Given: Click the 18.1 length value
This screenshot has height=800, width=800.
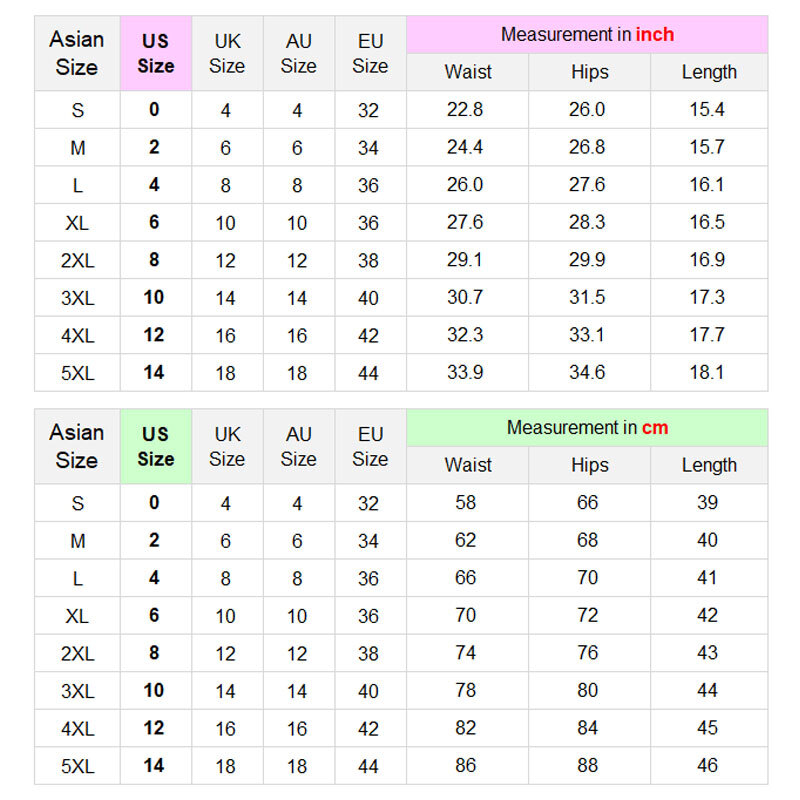Looking at the screenshot, I should pyautogui.click(x=707, y=372).
